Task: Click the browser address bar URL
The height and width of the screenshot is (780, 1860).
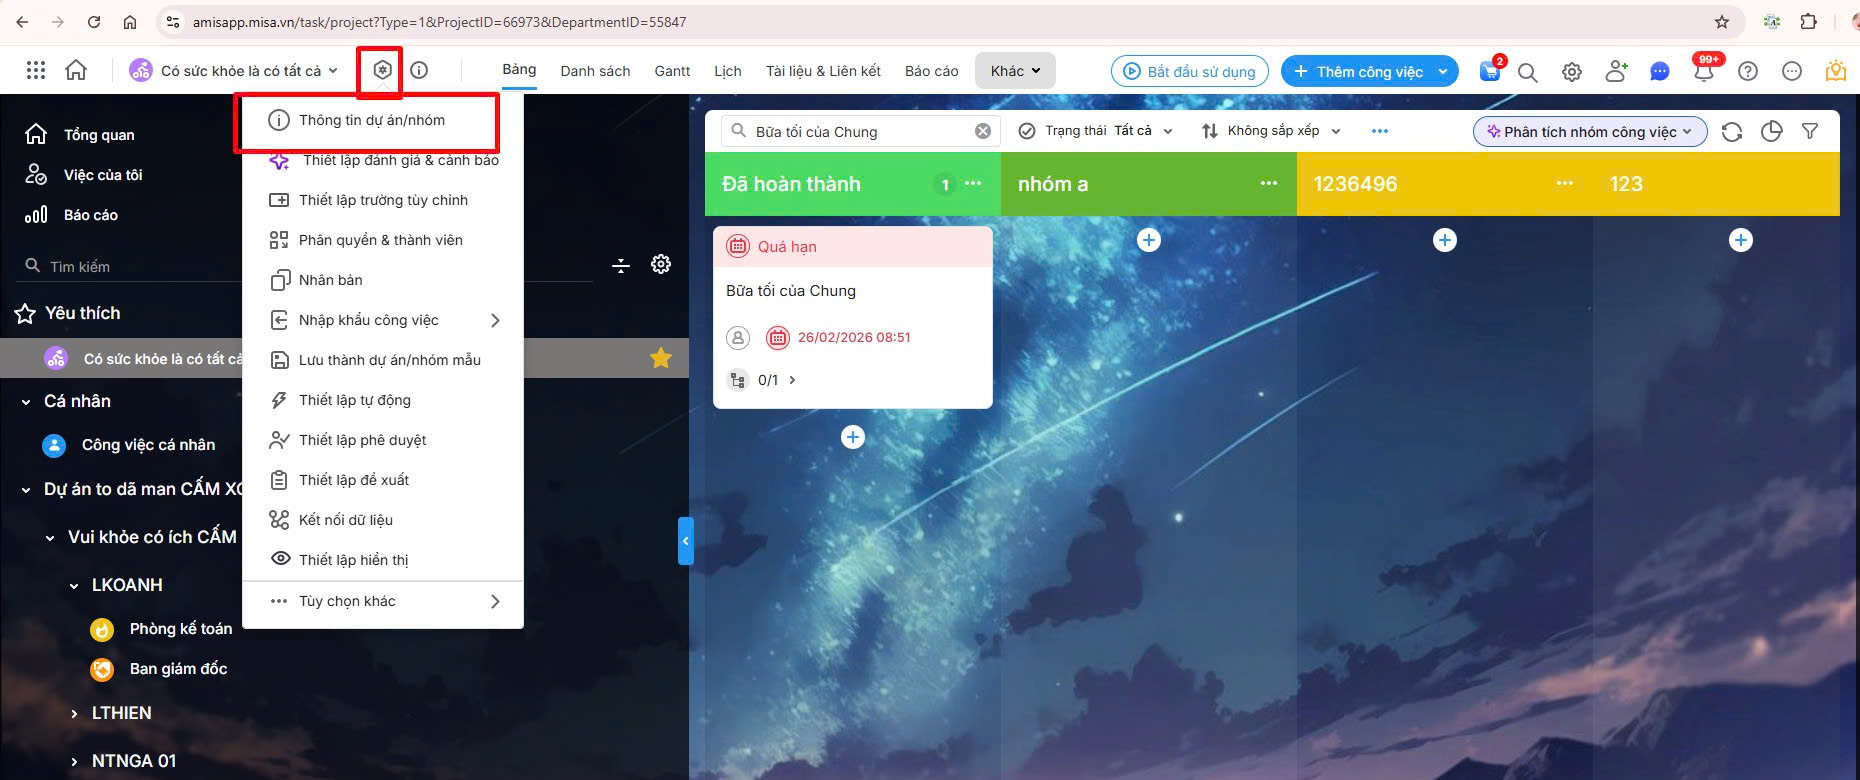Action: 440,22
